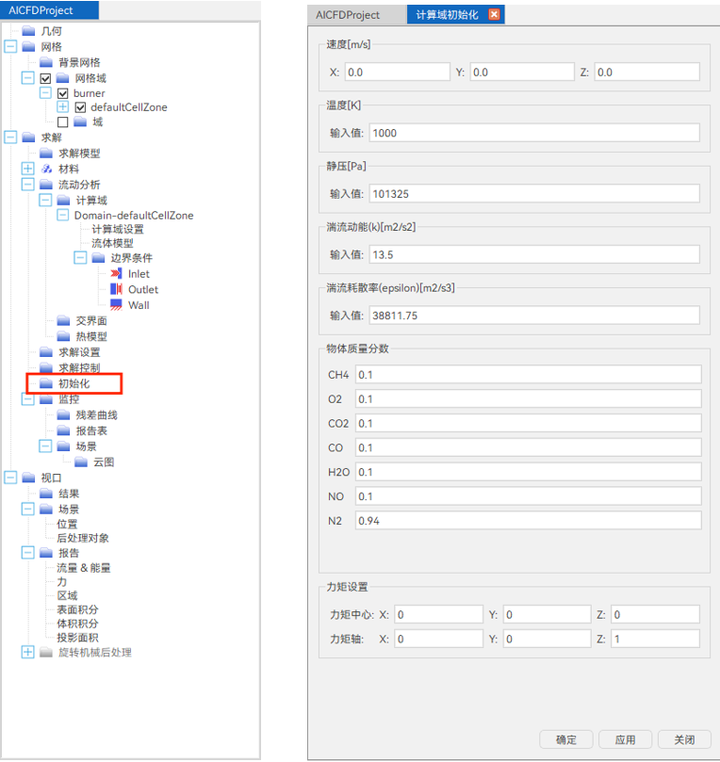
Task: Click the 应用 button
Action: click(x=625, y=740)
